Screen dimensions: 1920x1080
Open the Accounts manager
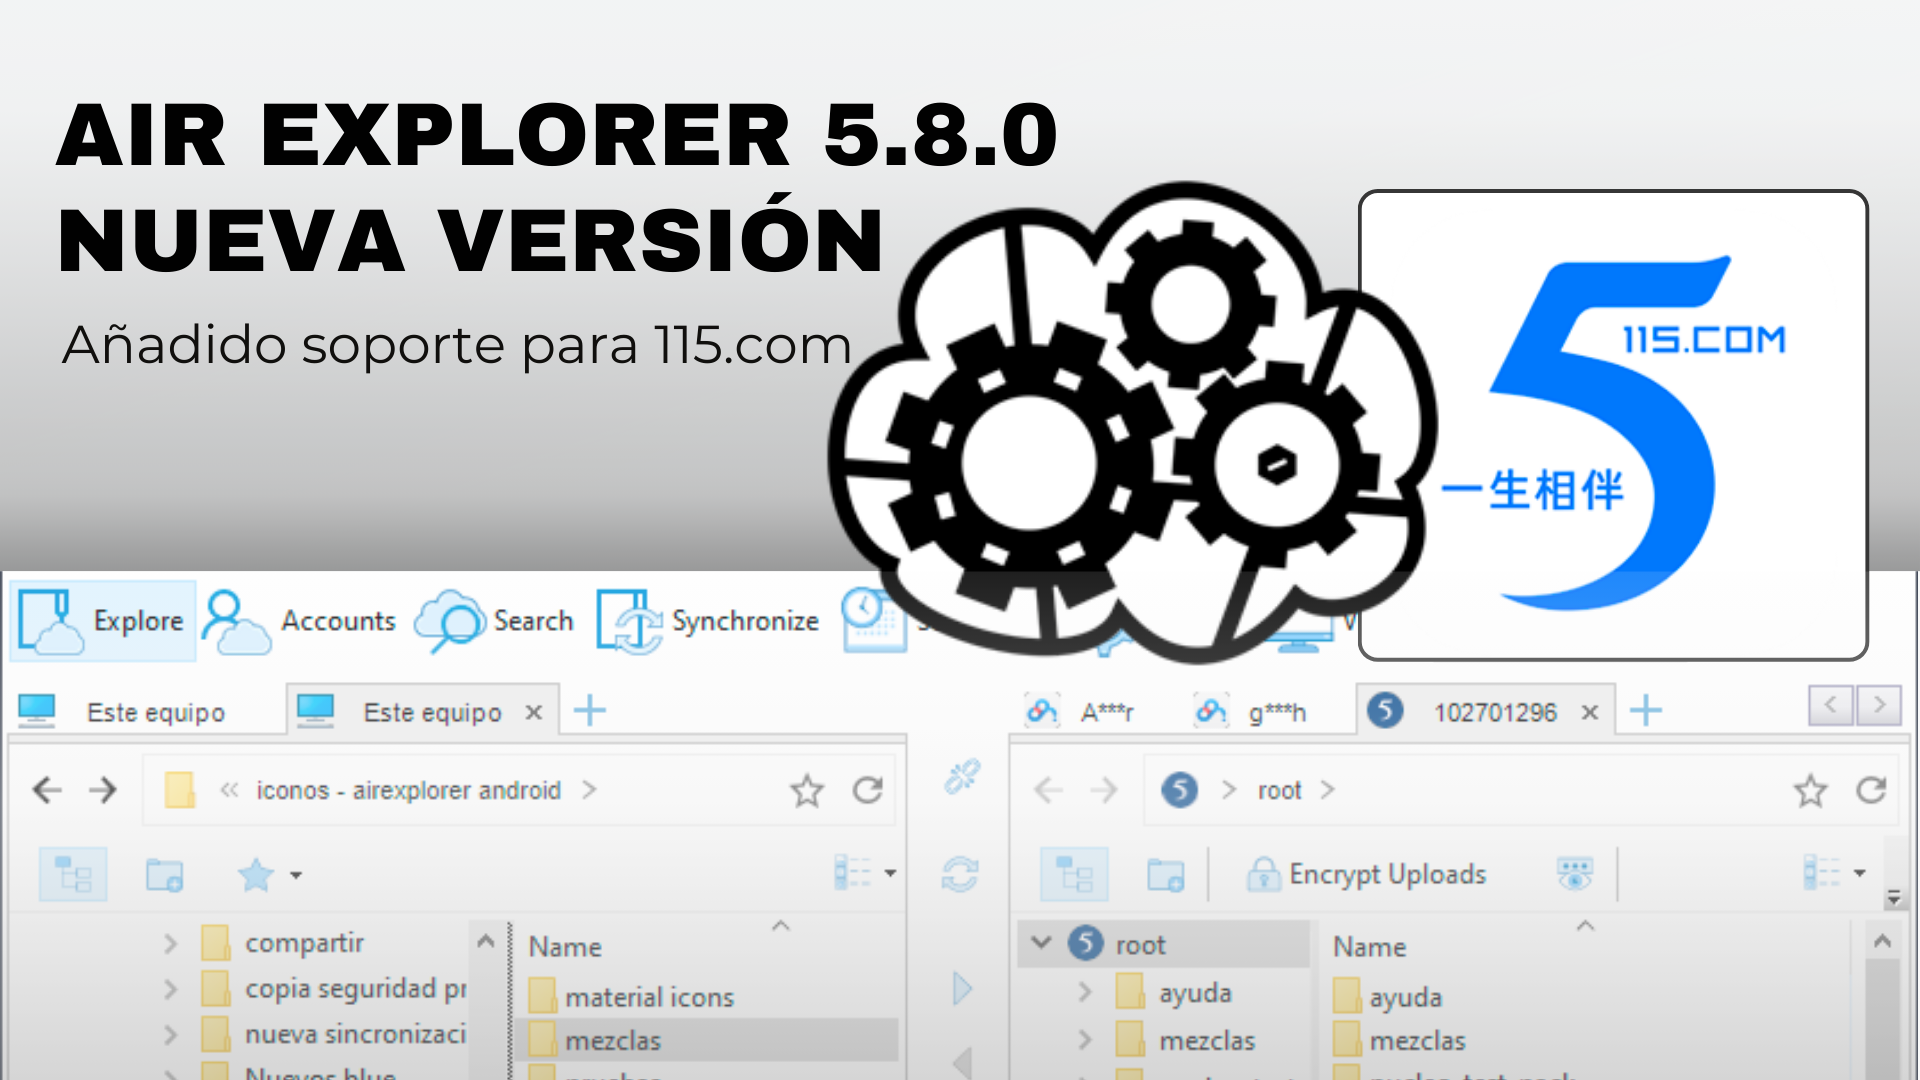coord(300,620)
